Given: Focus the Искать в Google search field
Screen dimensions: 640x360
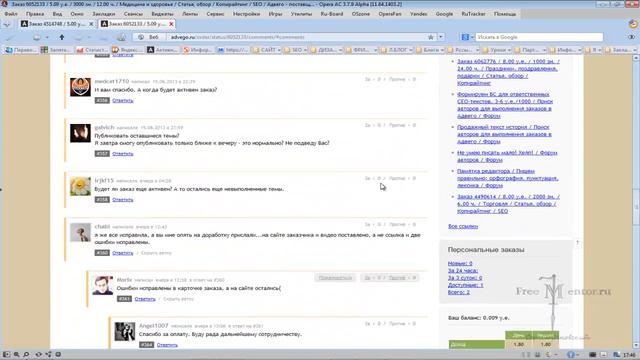Looking at the screenshot, I should tap(539, 37).
